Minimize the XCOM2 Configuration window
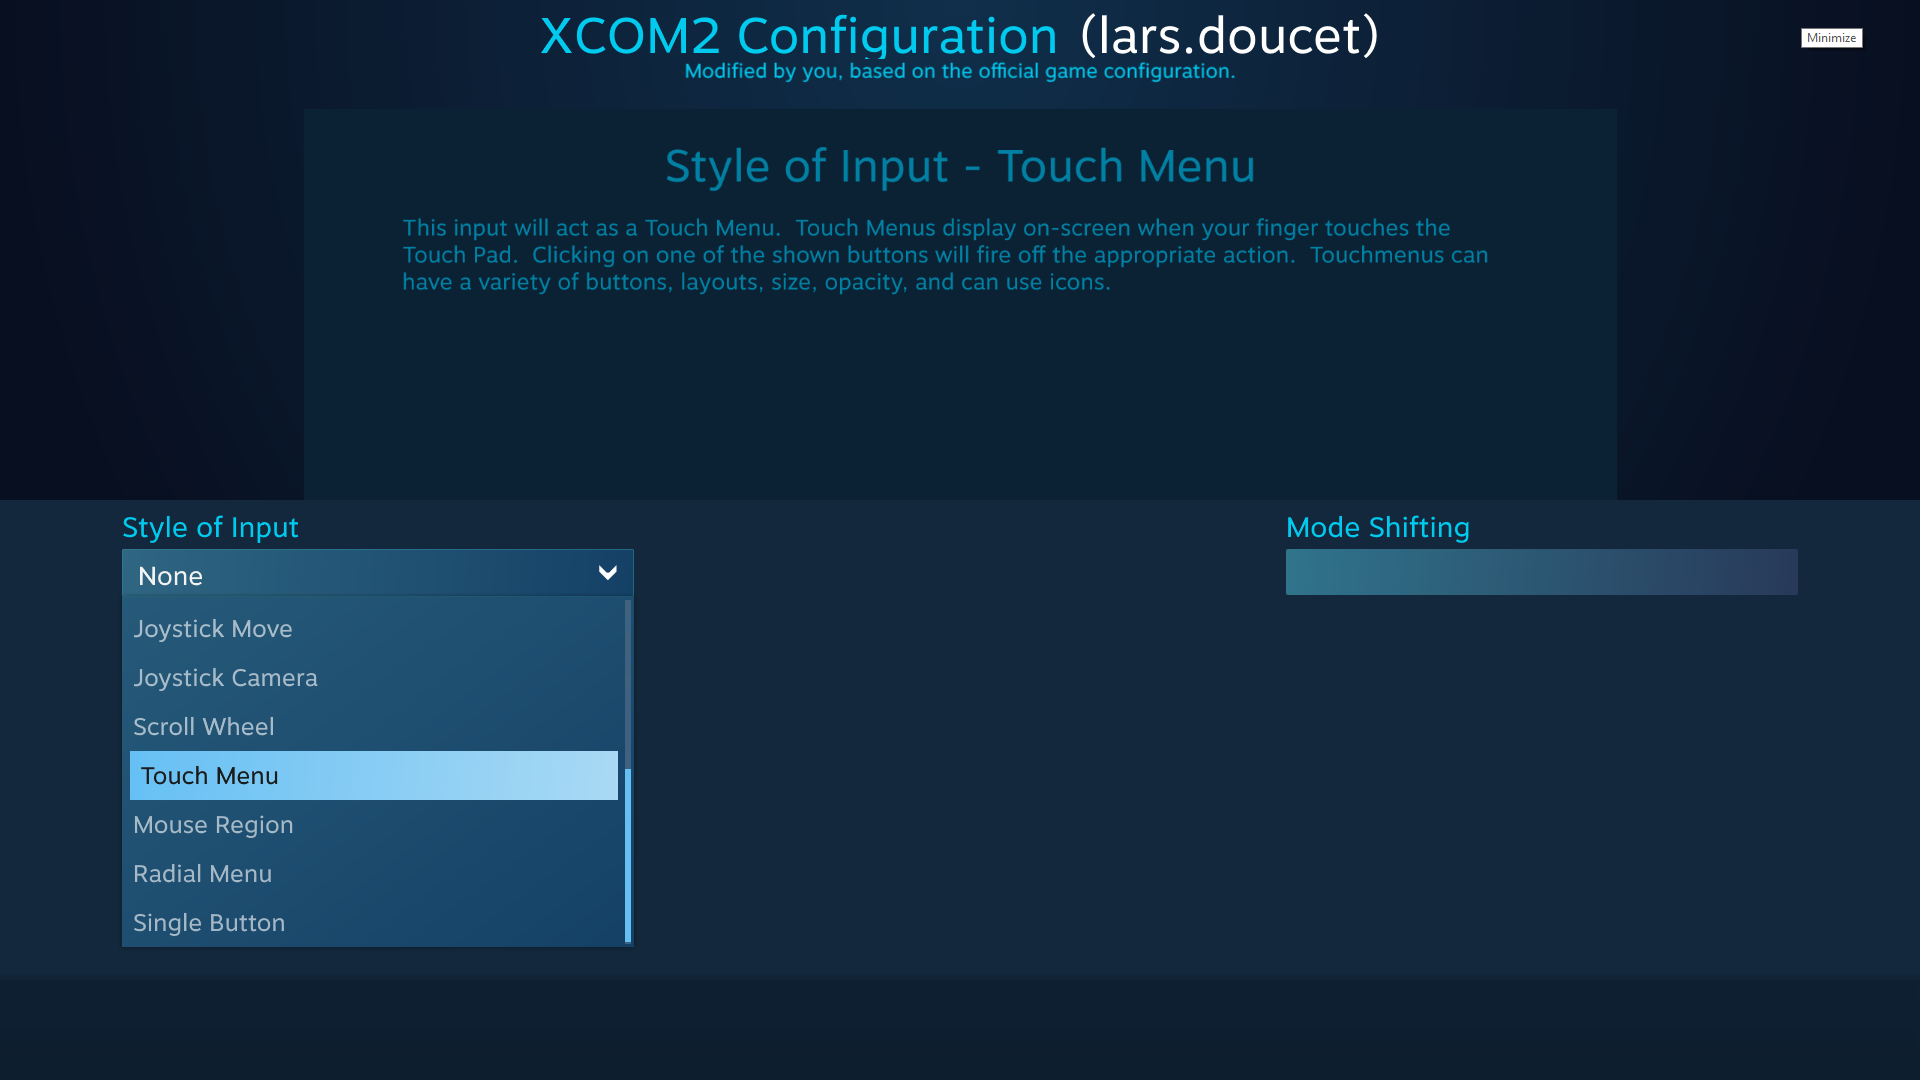1920x1080 pixels. click(1832, 37)
